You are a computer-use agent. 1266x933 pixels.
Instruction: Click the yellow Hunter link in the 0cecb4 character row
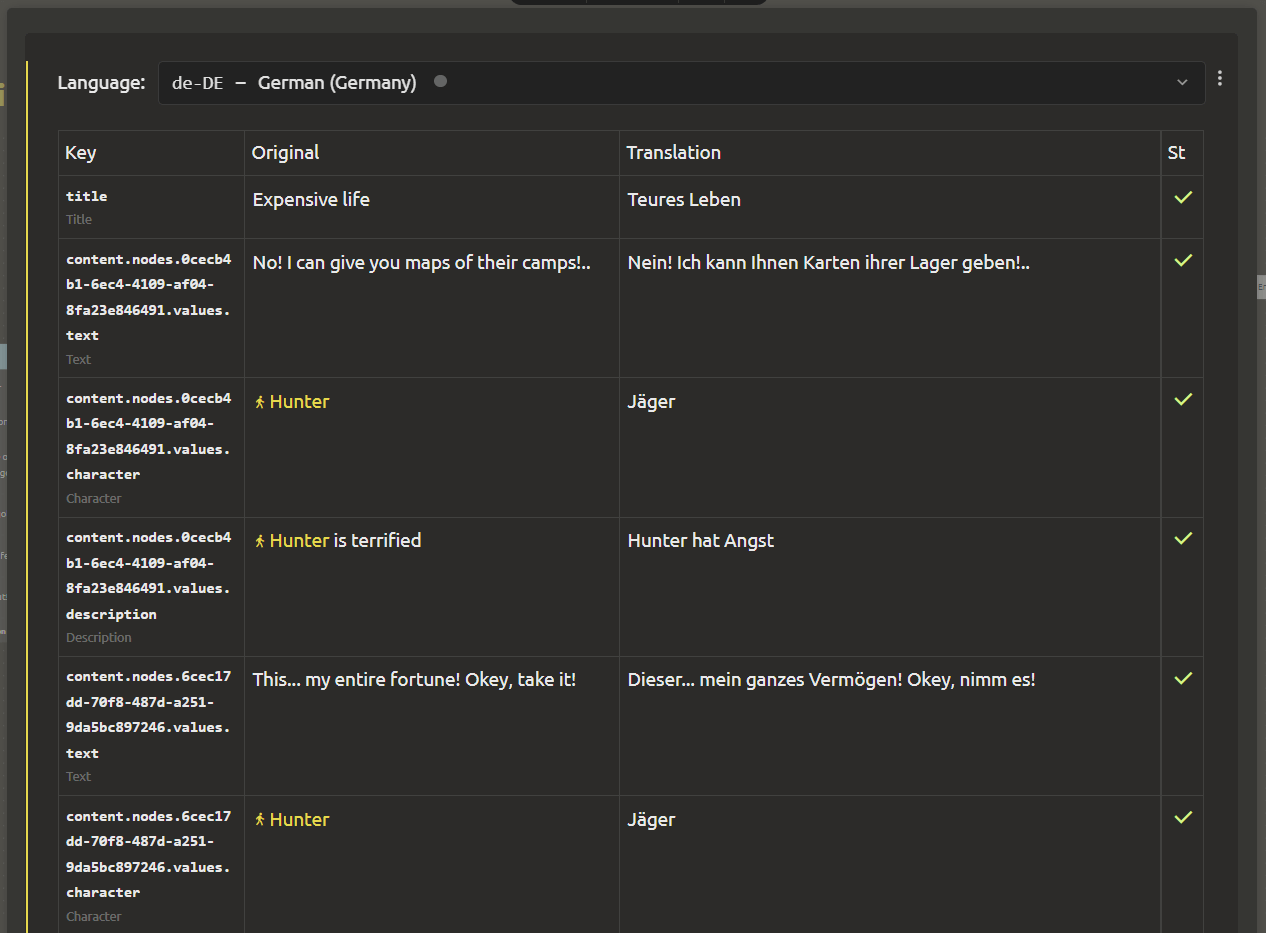(x=299, y=402)
